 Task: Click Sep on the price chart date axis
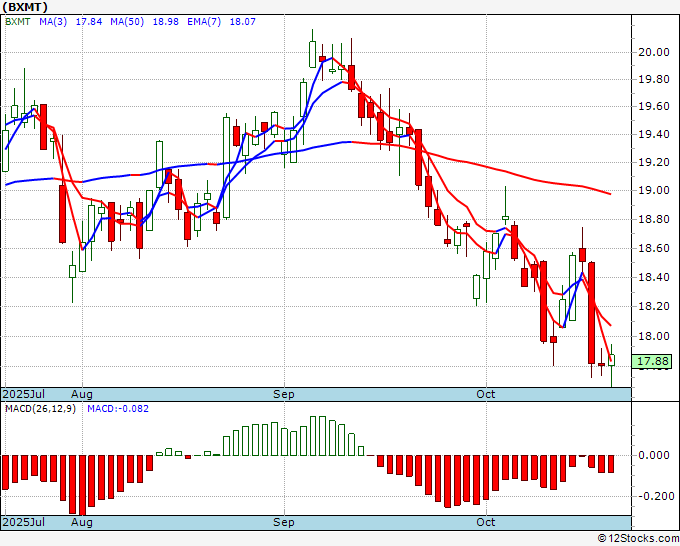[x=284, y=394]
